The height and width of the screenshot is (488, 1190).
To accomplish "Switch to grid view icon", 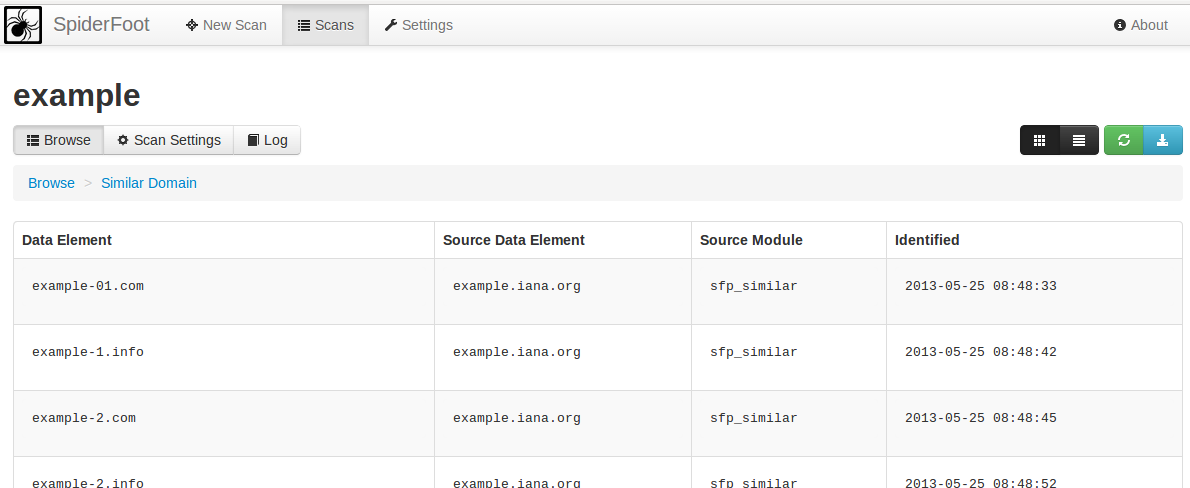I will click(x=1040, y=140).
